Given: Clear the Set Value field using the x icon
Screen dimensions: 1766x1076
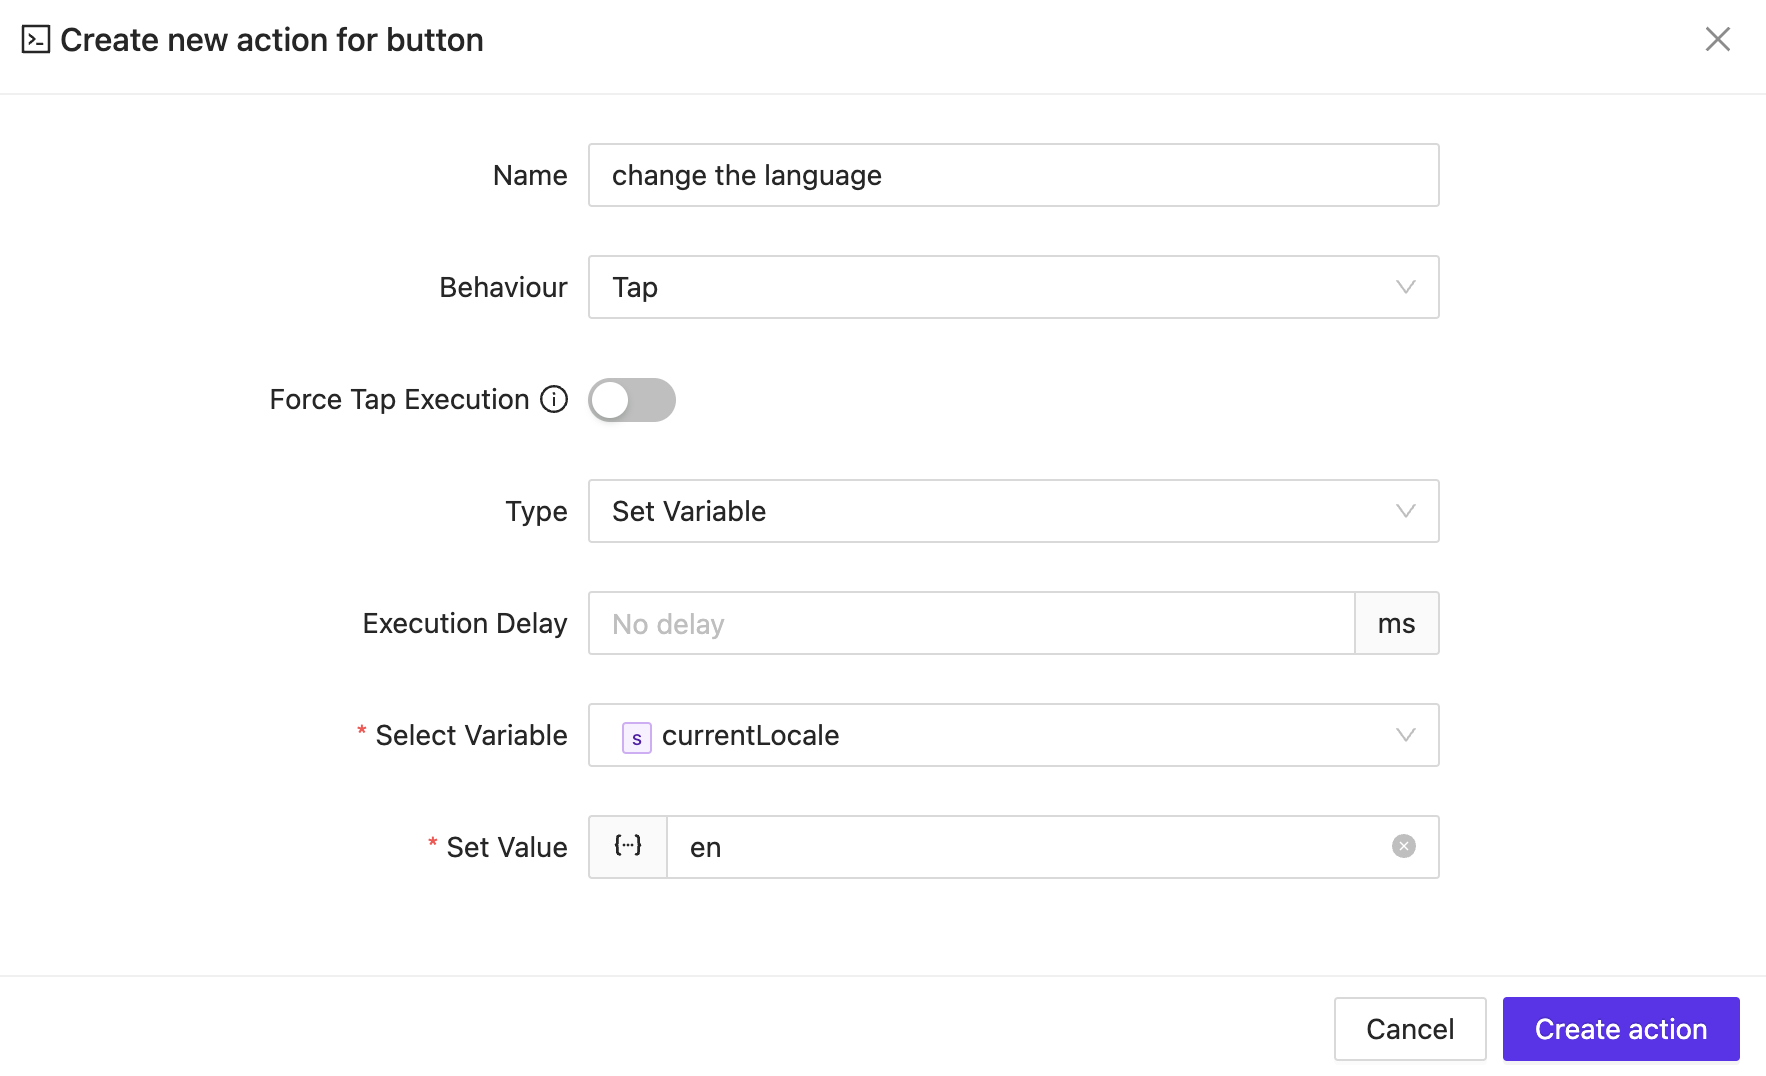Looking at the screenshot, I should pyautogui.click(x=1403, y=846).
